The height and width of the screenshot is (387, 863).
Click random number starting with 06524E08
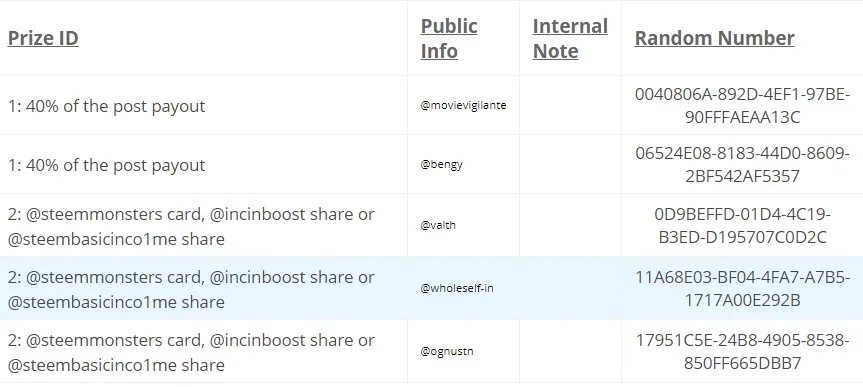(x=742, y=165)
